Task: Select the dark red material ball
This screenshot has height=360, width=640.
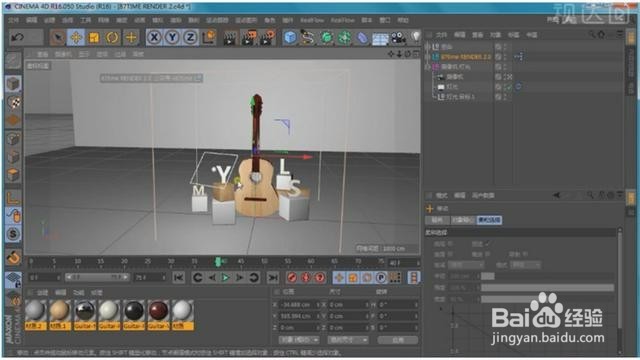Action: click(x=158, y=310)
